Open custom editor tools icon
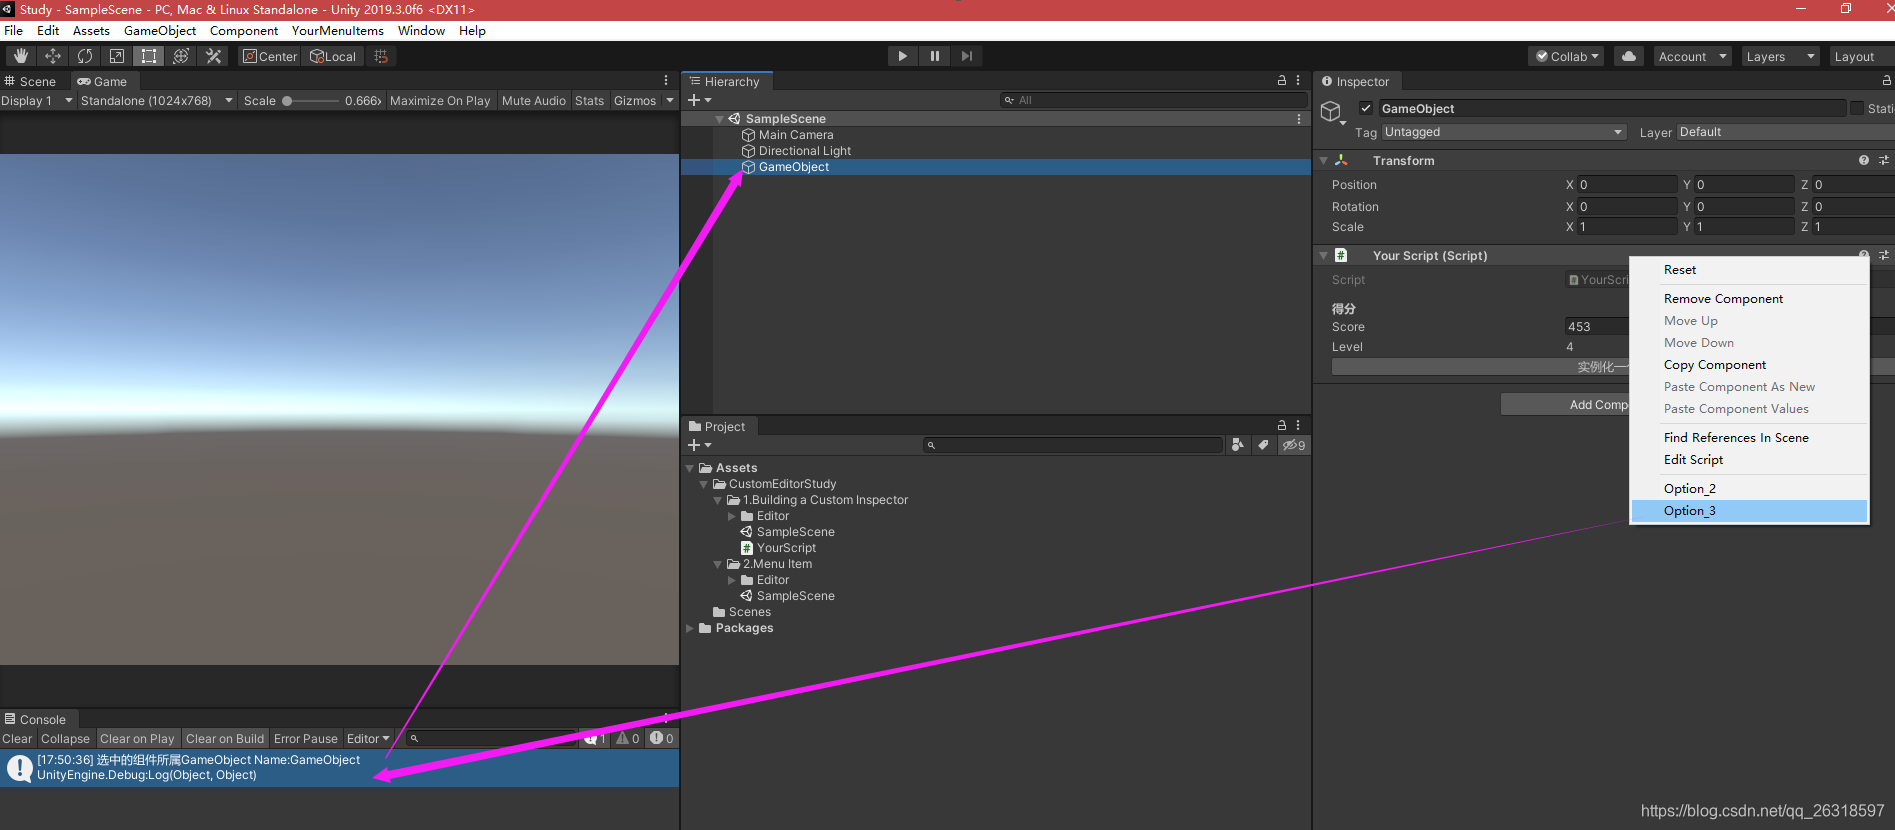Image resolution: width=1895 pixels, height=830 pixels. pyautogui.click(x=213, y=56)
